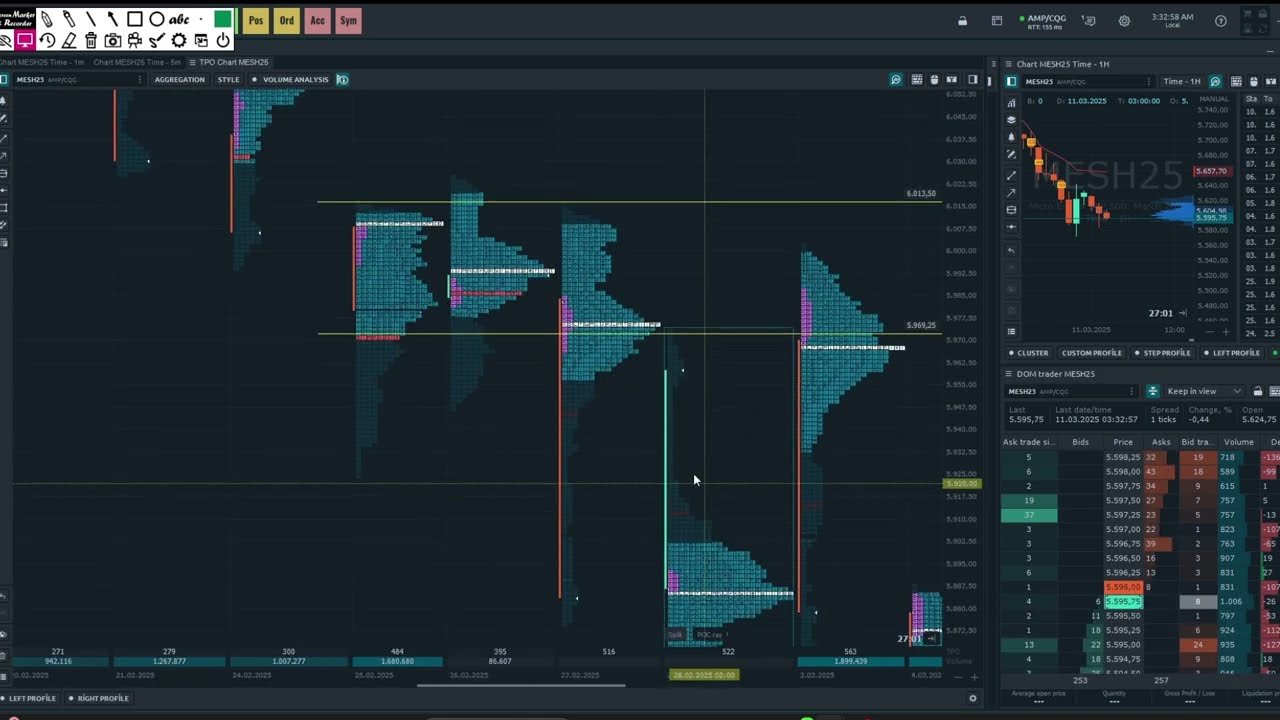Screen dimensions: 1280x720
Task: Click the teal center DOM icon
Action: click(1152, 391)
